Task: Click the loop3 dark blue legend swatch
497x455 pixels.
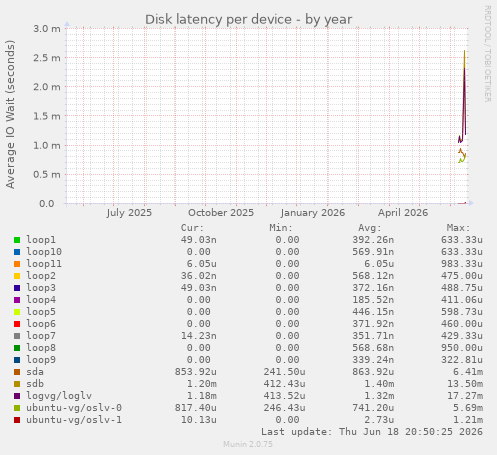Action: click(x=17, y=288)
